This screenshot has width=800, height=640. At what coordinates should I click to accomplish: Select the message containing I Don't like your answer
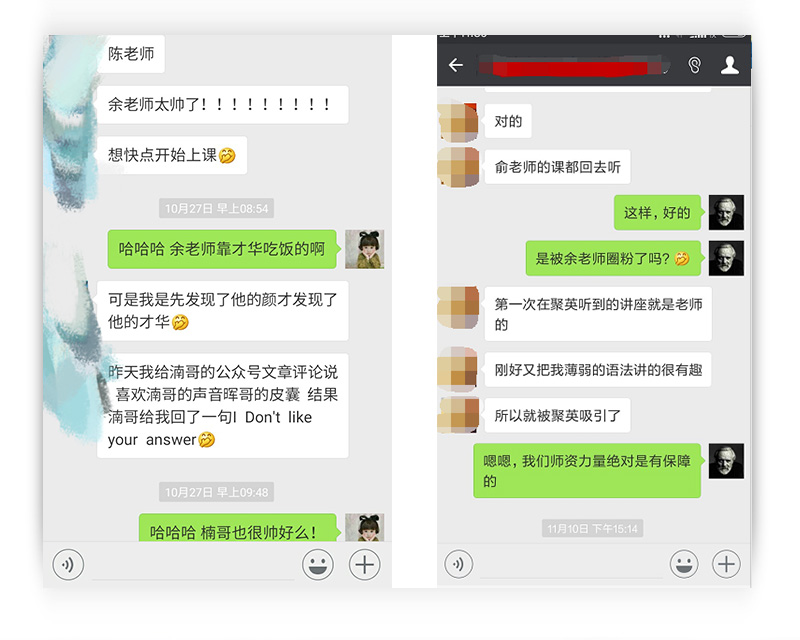point(222,405)
